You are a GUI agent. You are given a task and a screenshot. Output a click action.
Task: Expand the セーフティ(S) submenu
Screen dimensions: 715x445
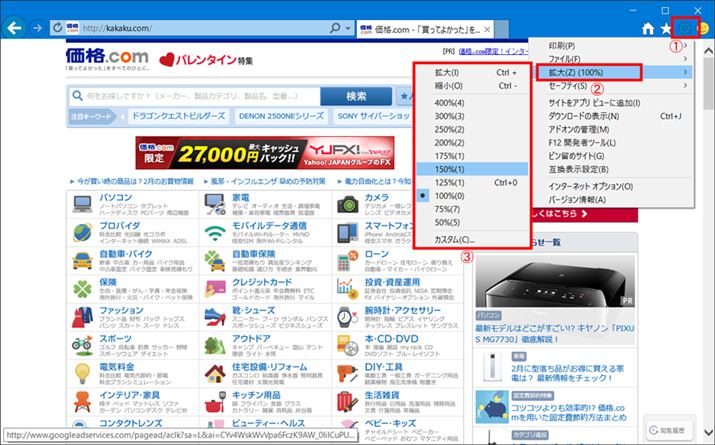(612, 85)
